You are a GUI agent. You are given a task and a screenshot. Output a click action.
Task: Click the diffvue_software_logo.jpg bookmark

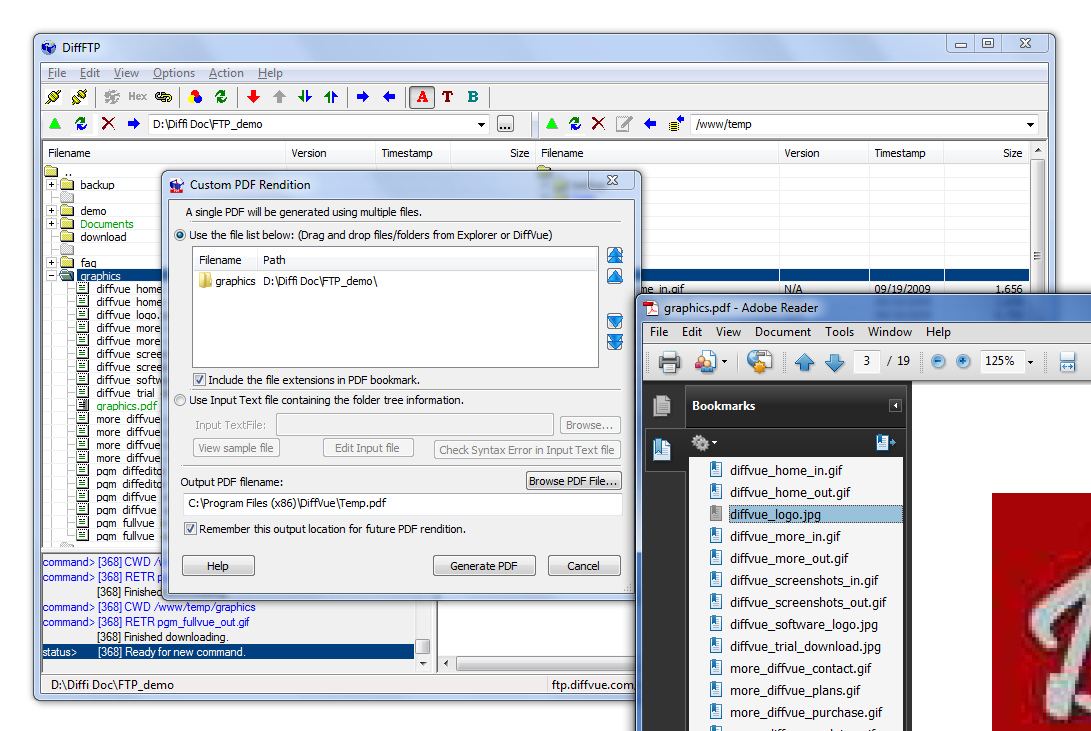pos(804,624)
